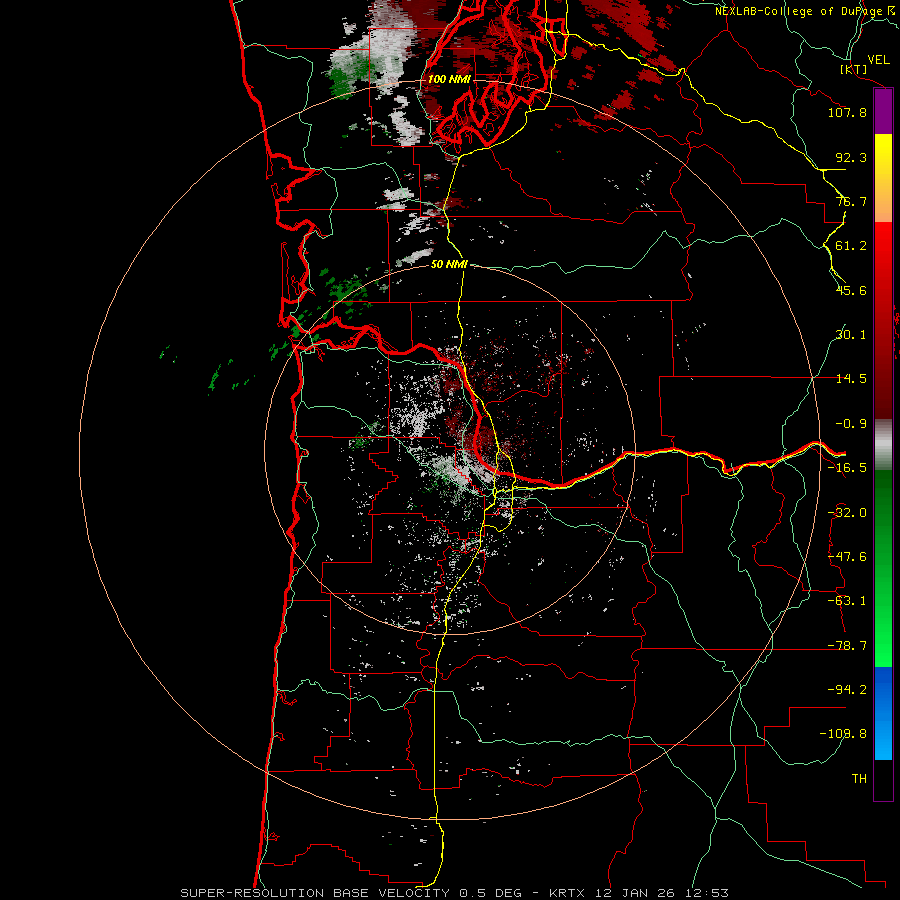The height and width of the screenshot is (900, 900).
Task: Select the -47.6 scale value
Action: click(847, 557)
